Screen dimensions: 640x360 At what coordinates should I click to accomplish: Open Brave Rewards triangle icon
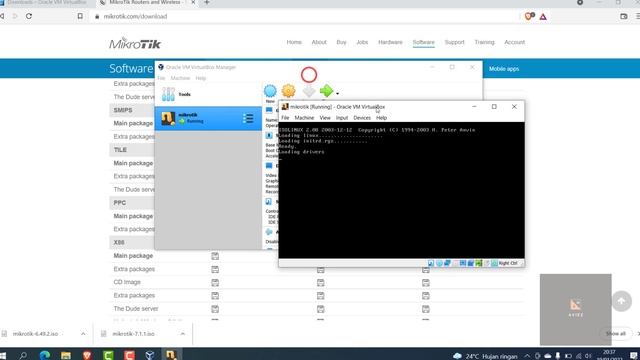543,17
